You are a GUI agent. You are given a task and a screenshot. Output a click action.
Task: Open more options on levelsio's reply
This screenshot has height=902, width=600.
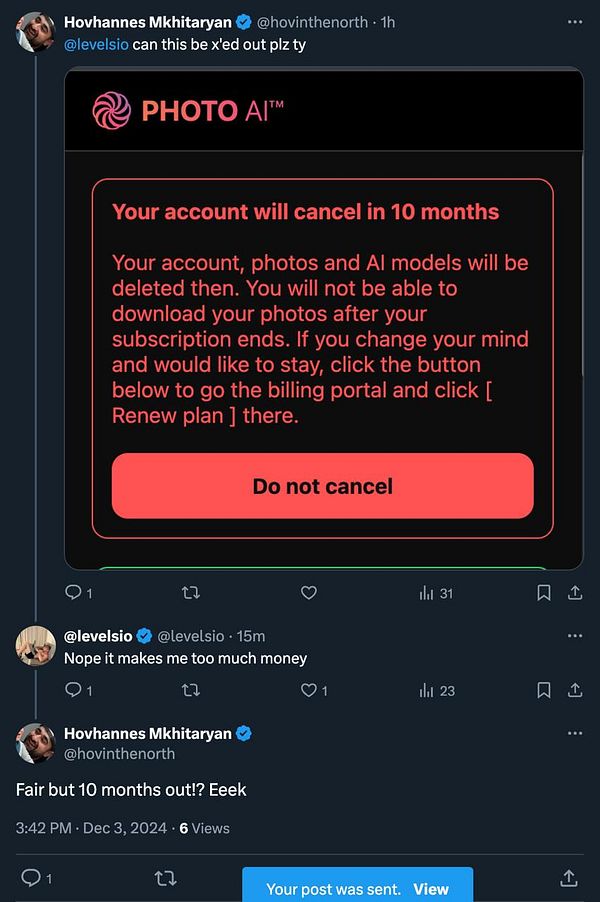(574, 636)
